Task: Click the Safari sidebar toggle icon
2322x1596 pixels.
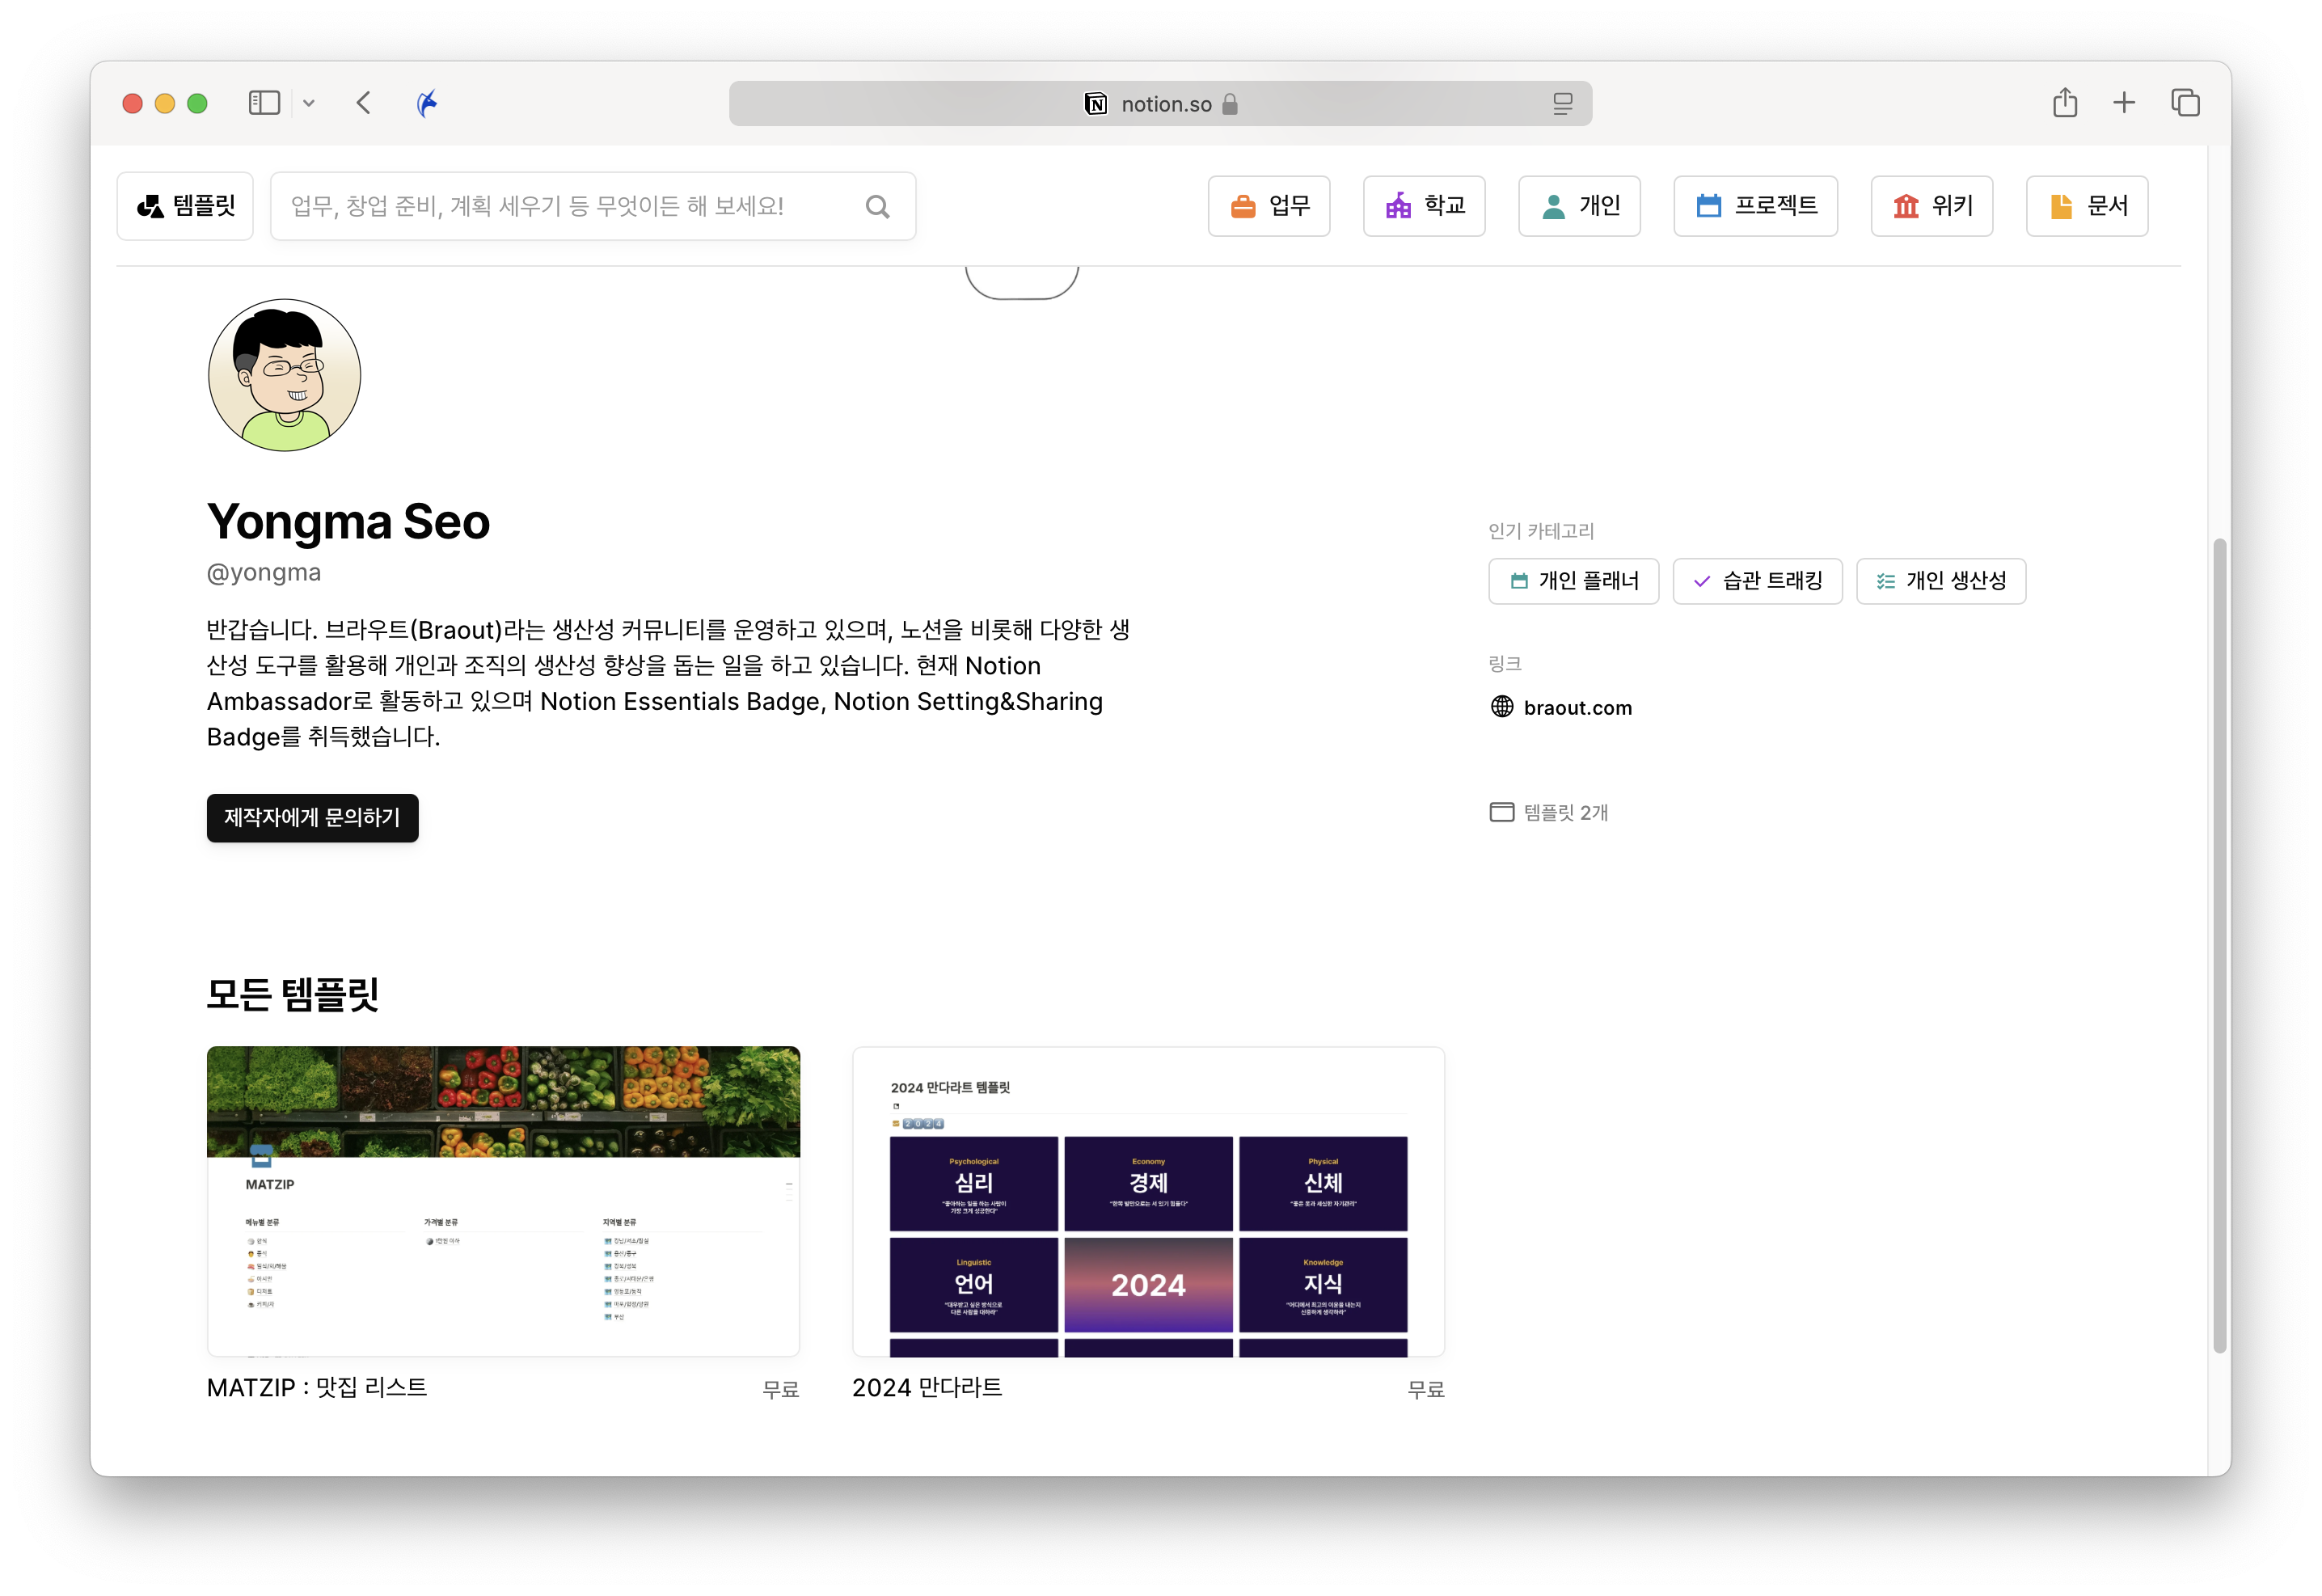Action: click(x=264, y=103)
